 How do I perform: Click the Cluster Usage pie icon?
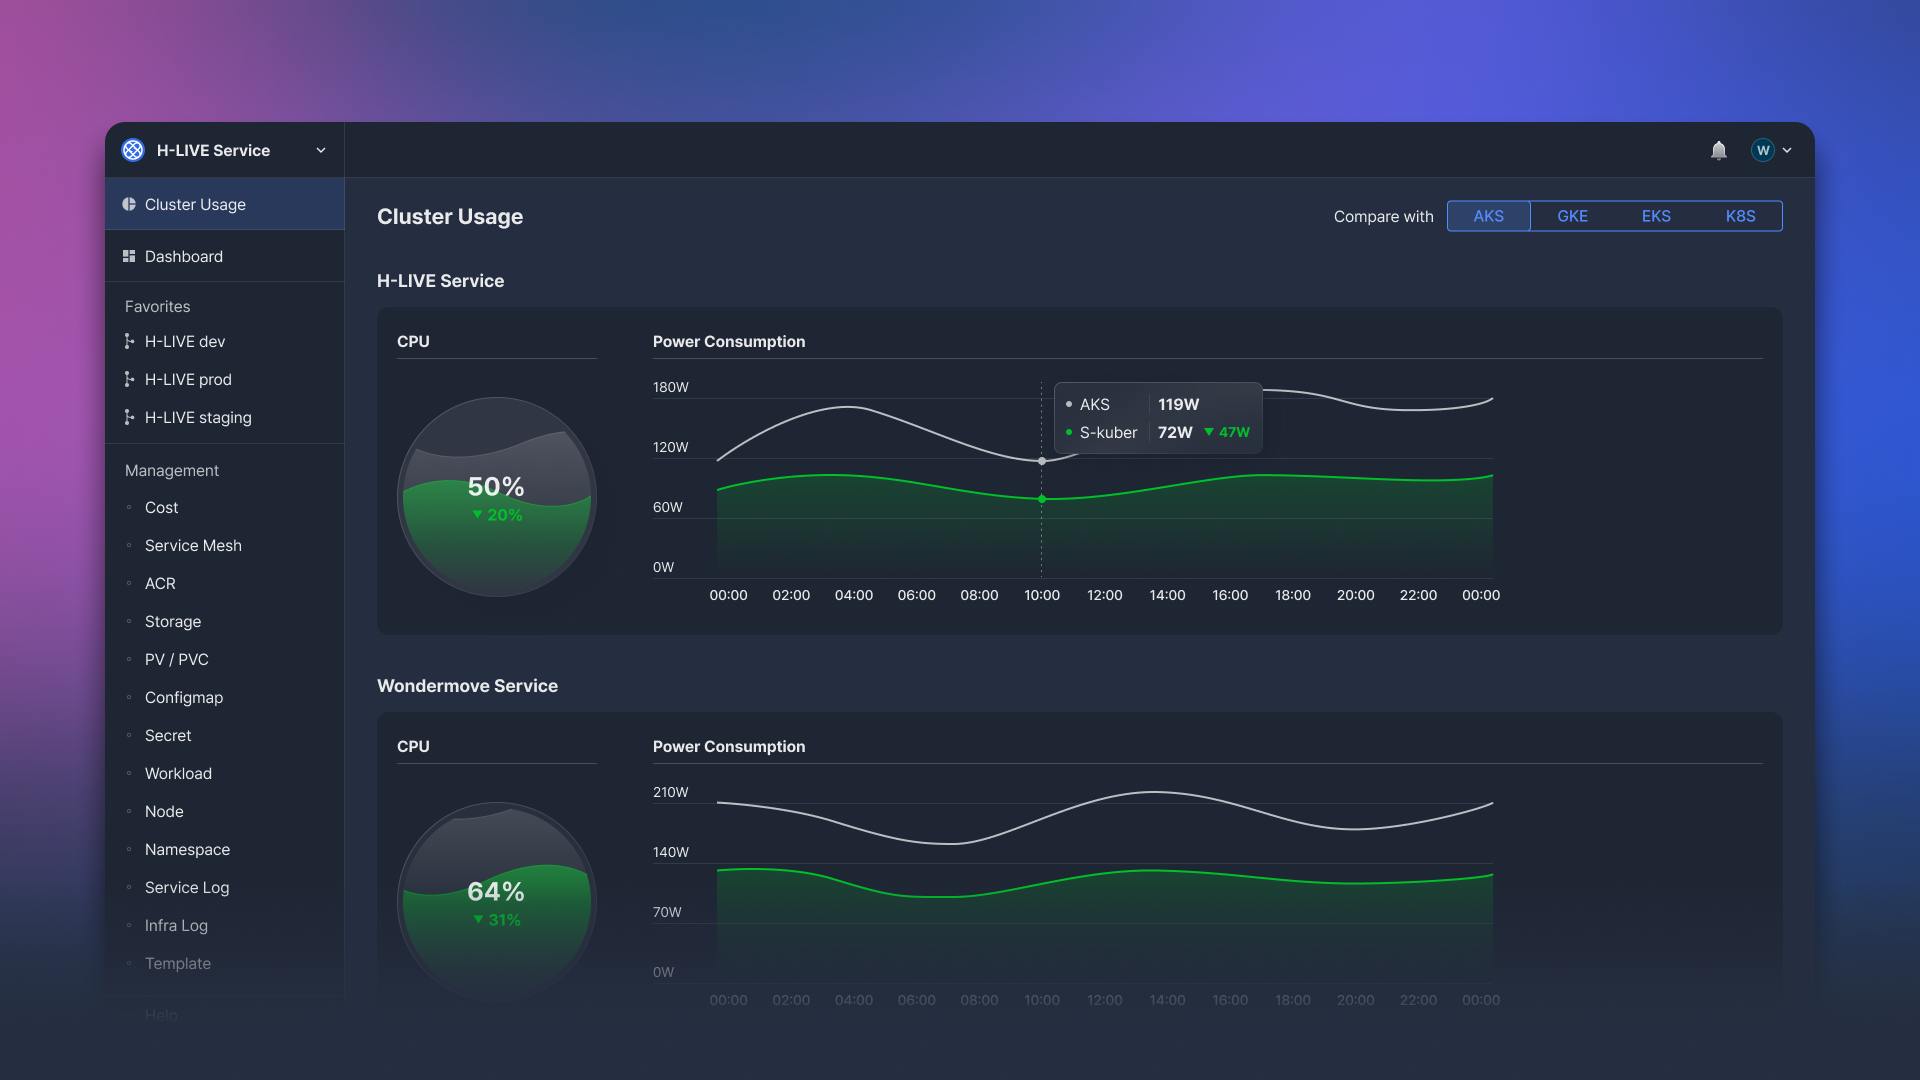click(x=129, y=204)
